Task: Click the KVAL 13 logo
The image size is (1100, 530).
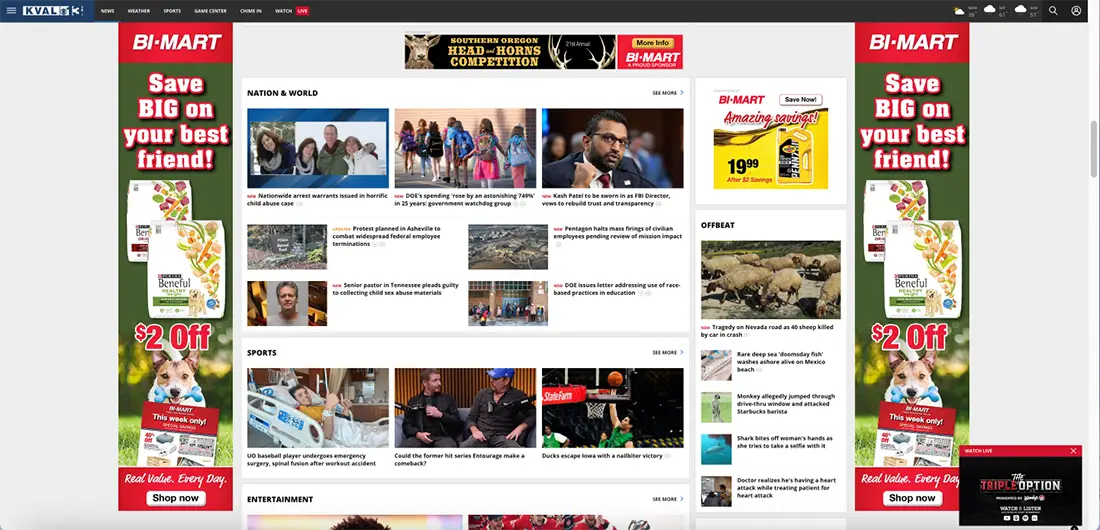Action: (x=53, y=11)
